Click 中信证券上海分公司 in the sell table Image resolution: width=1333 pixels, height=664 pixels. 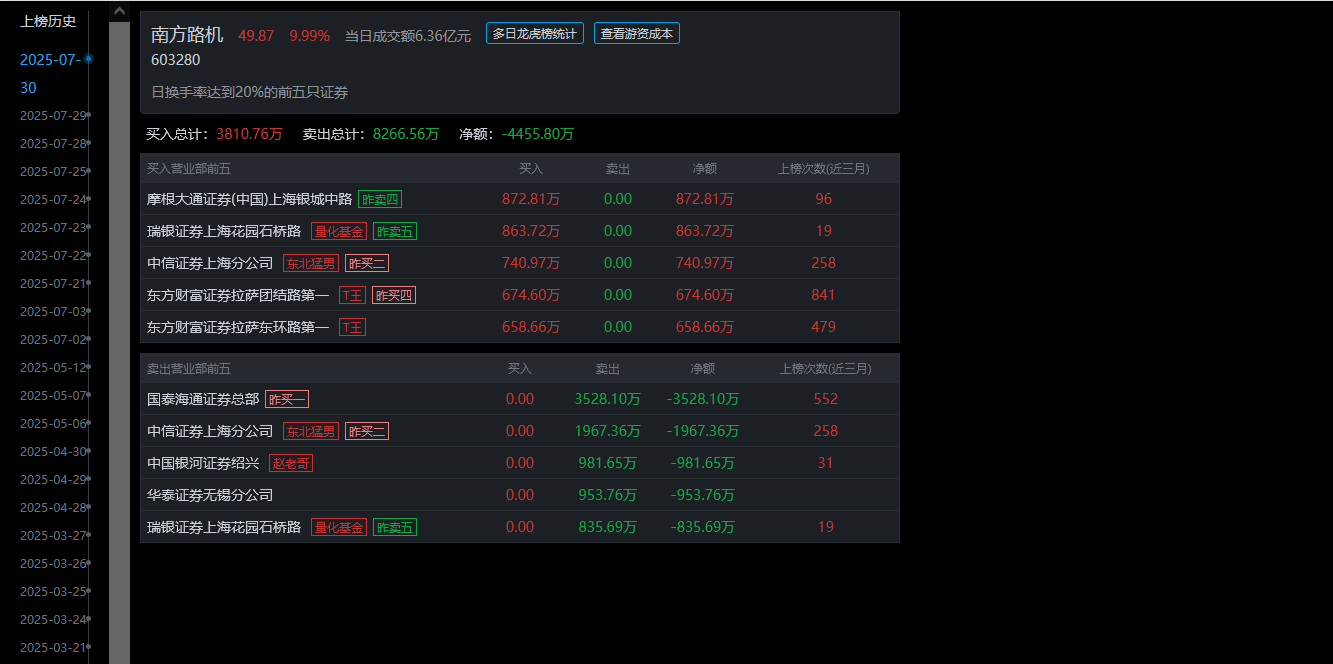tap(210, 431)
